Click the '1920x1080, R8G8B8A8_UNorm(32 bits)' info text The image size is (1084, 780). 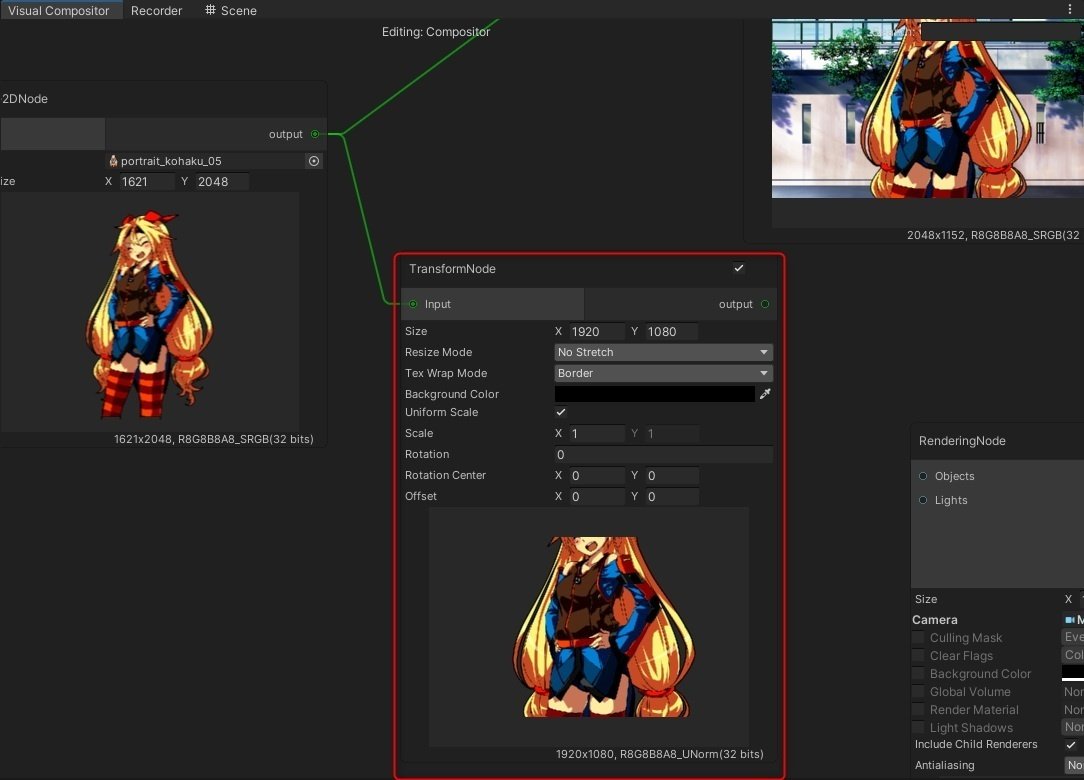(x=660, y=754)
